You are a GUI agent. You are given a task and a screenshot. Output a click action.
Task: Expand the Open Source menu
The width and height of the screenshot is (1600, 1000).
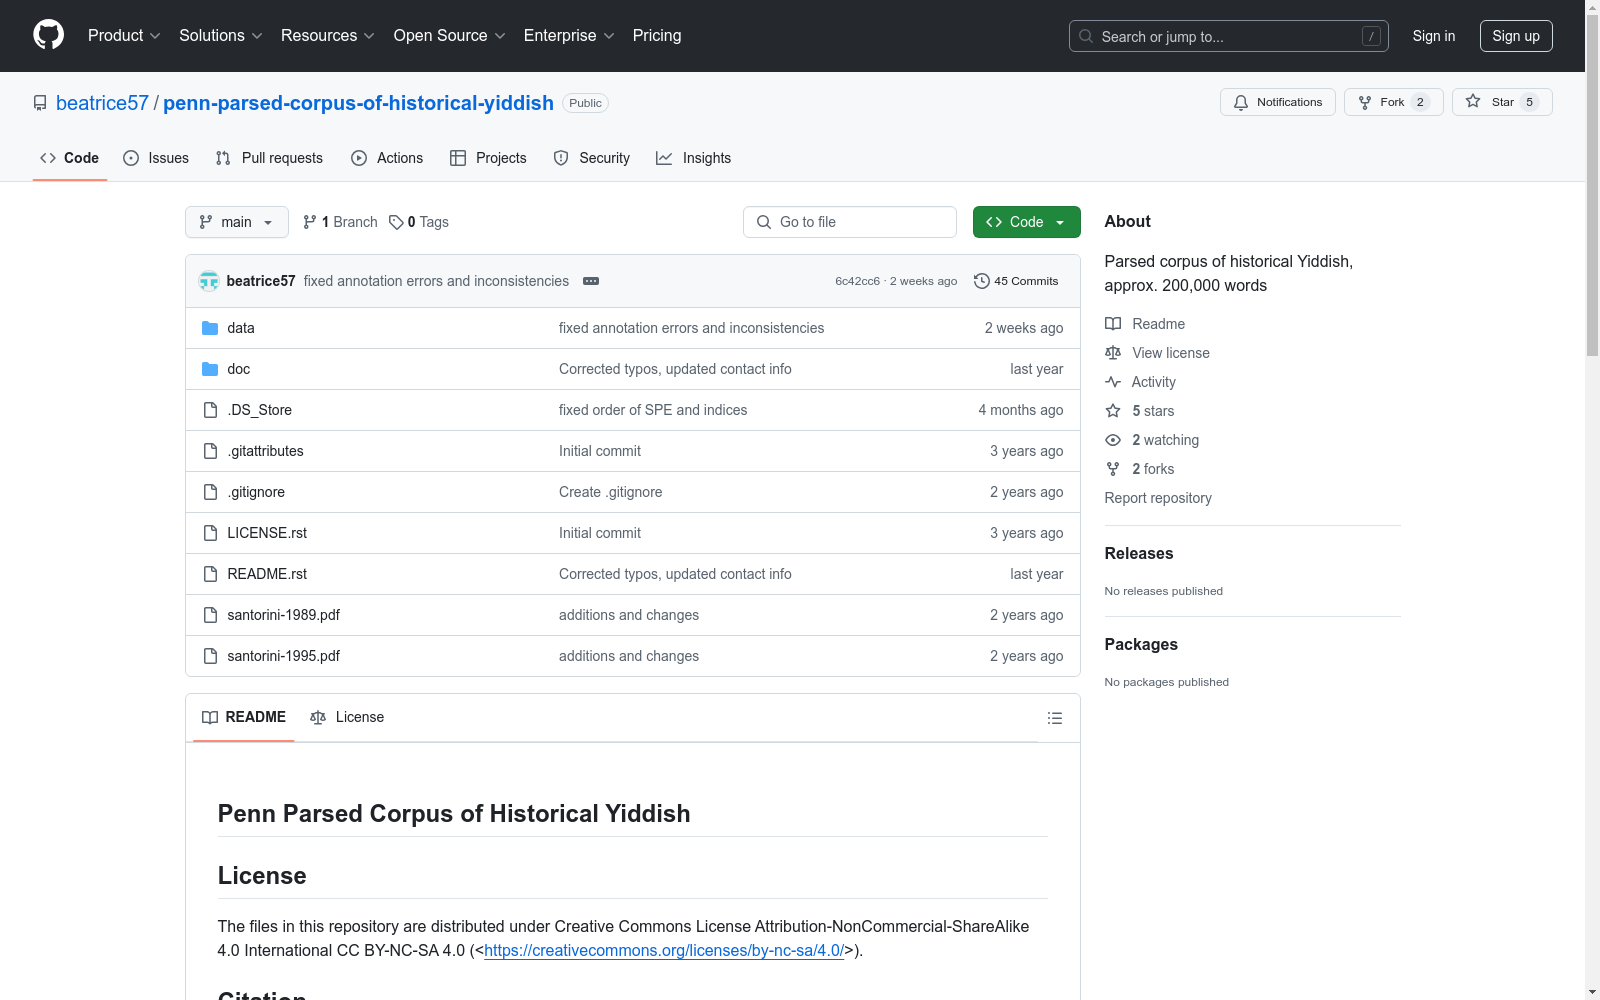(x=450, y=36)
